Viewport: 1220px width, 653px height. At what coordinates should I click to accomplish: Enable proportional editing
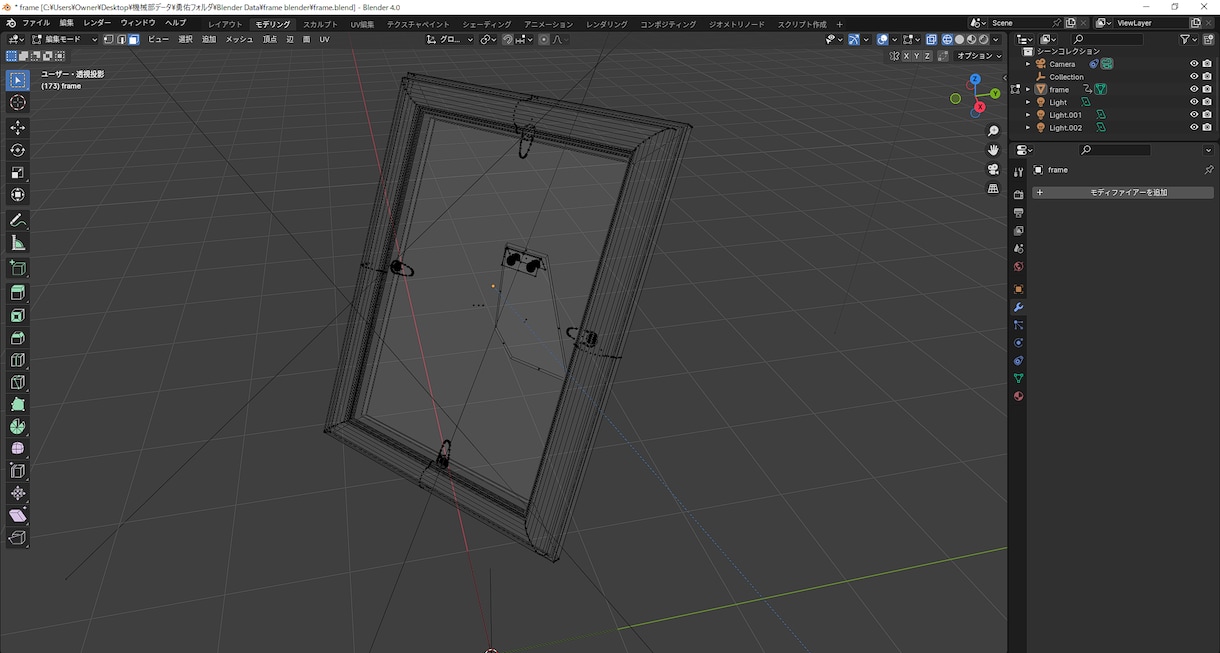[x=544, y=39]
